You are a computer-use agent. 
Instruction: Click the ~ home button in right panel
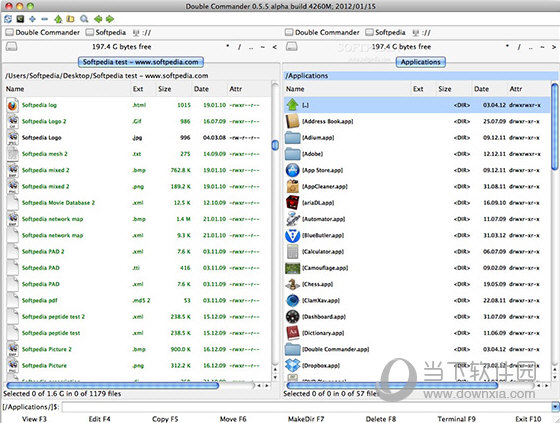[x=542, y=47]
